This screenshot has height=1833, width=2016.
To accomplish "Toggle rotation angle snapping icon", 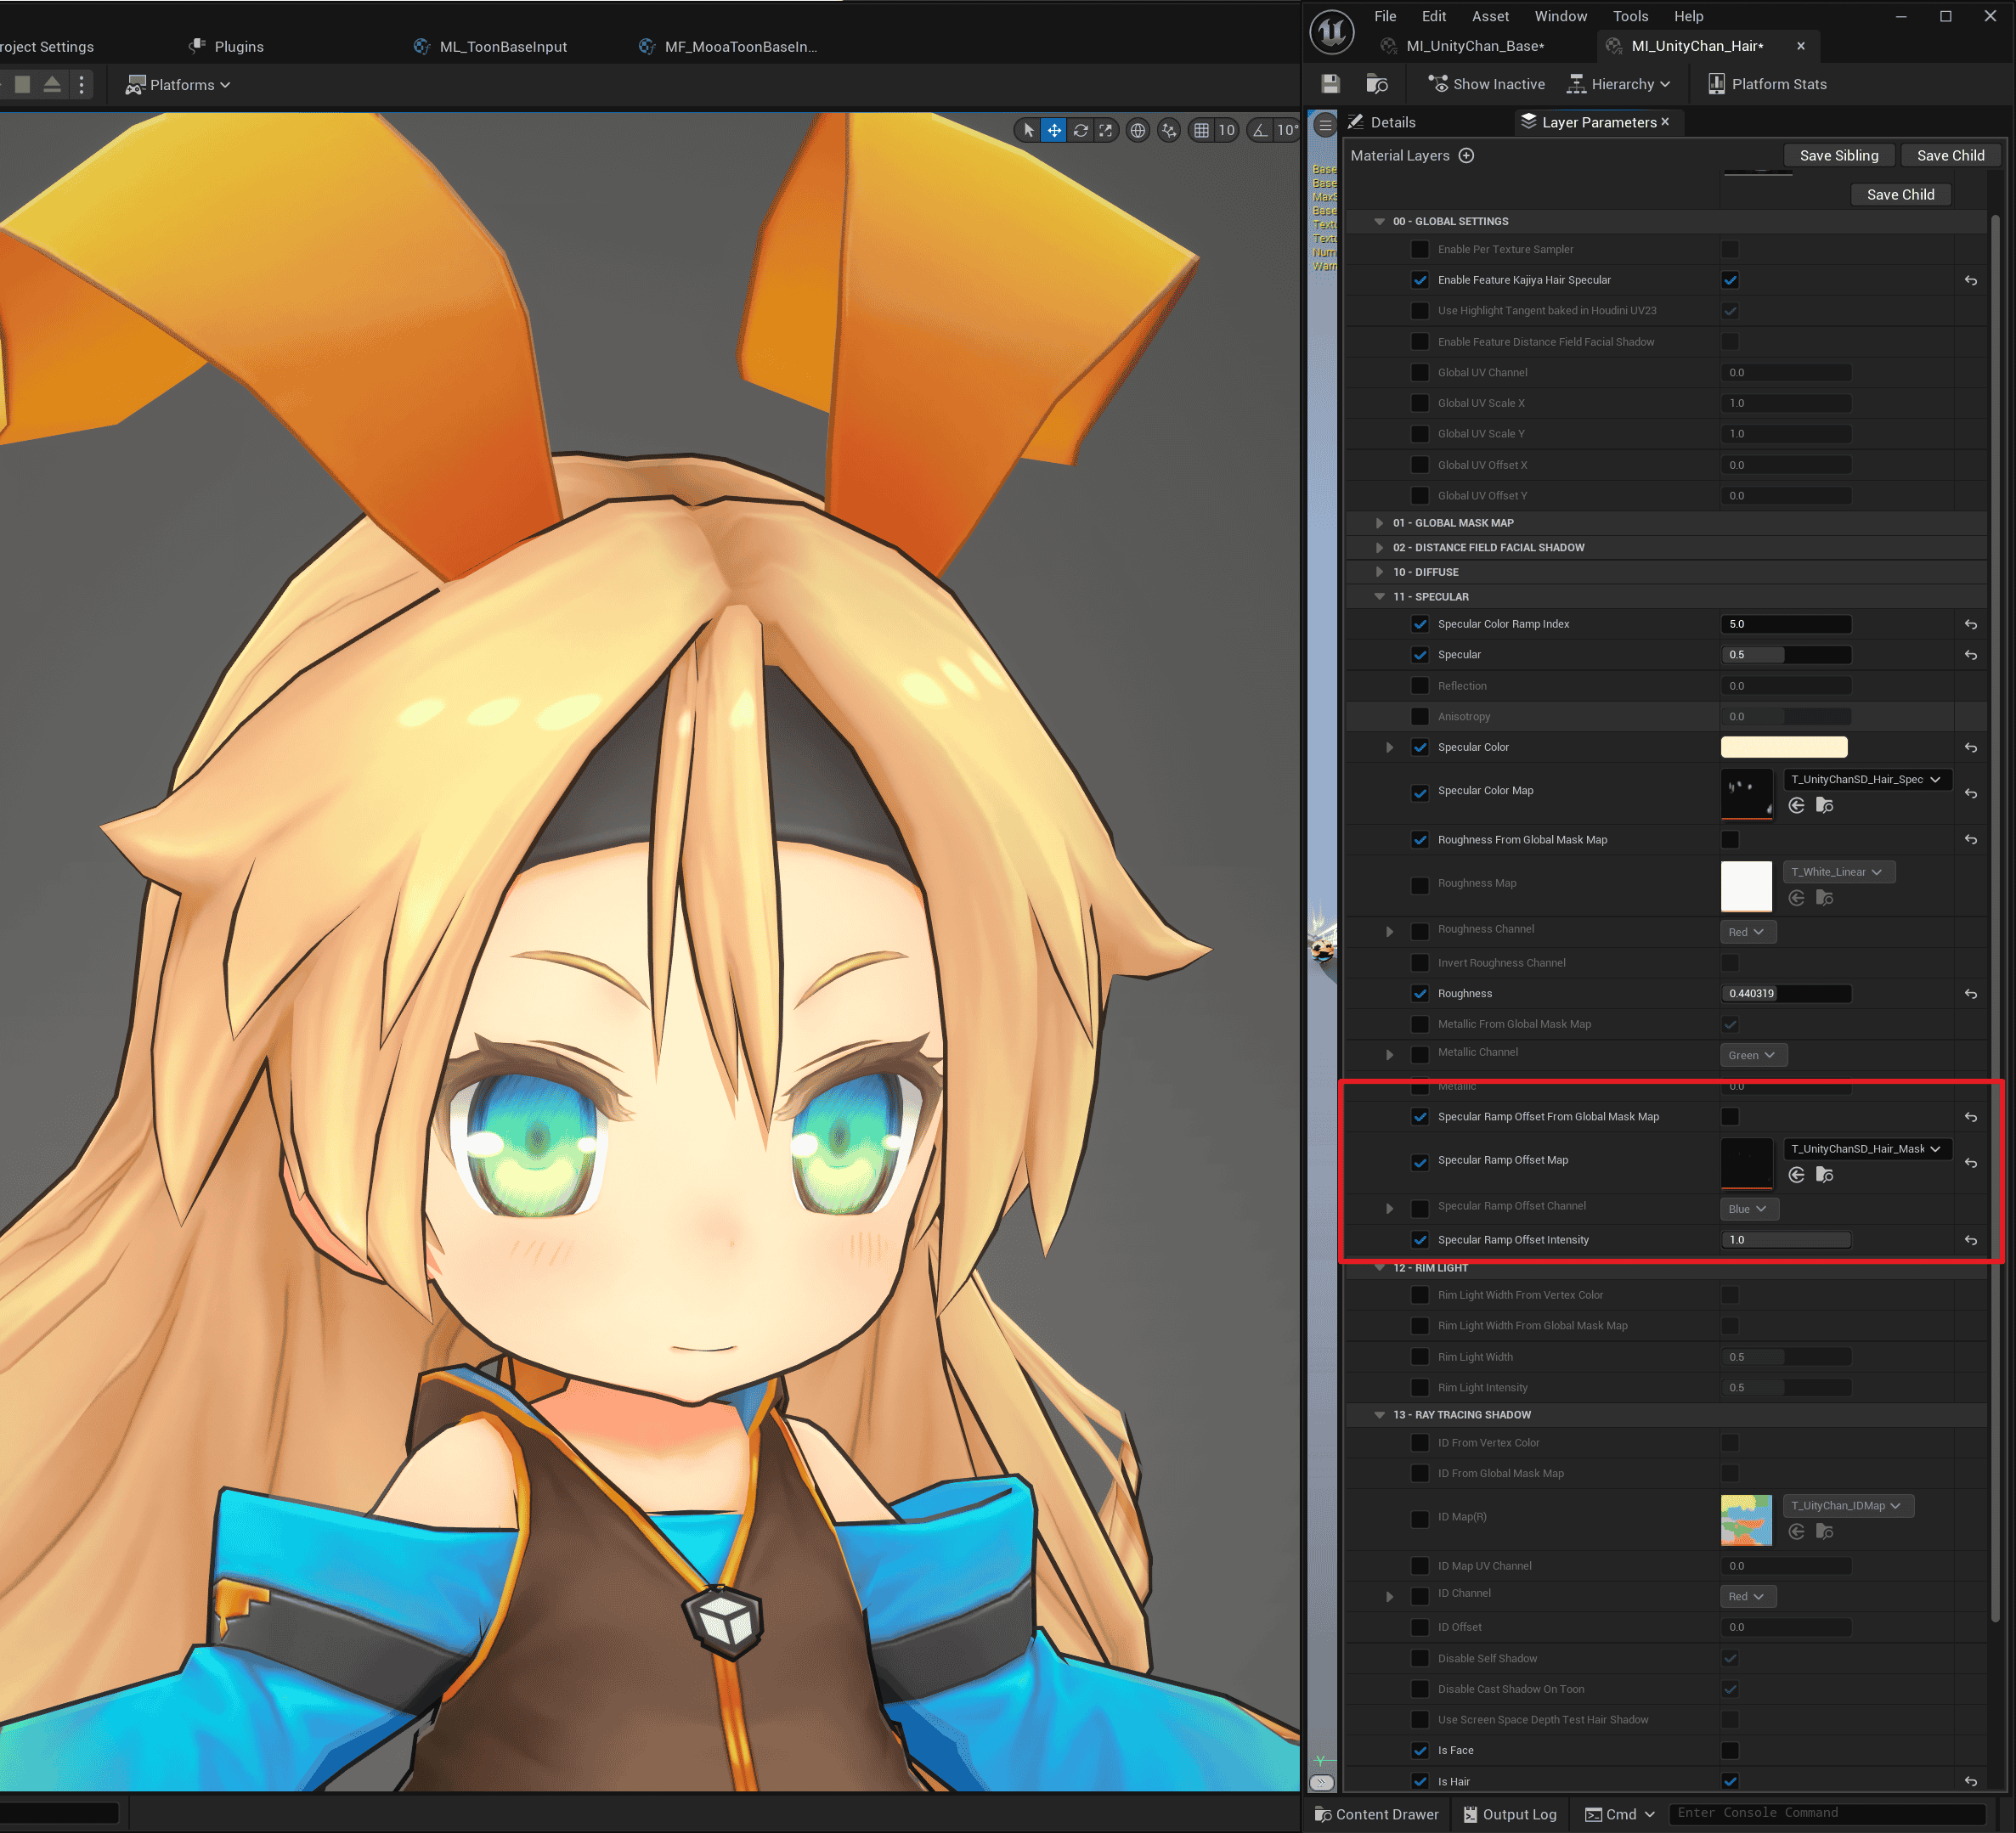I will coord(1260,130).
